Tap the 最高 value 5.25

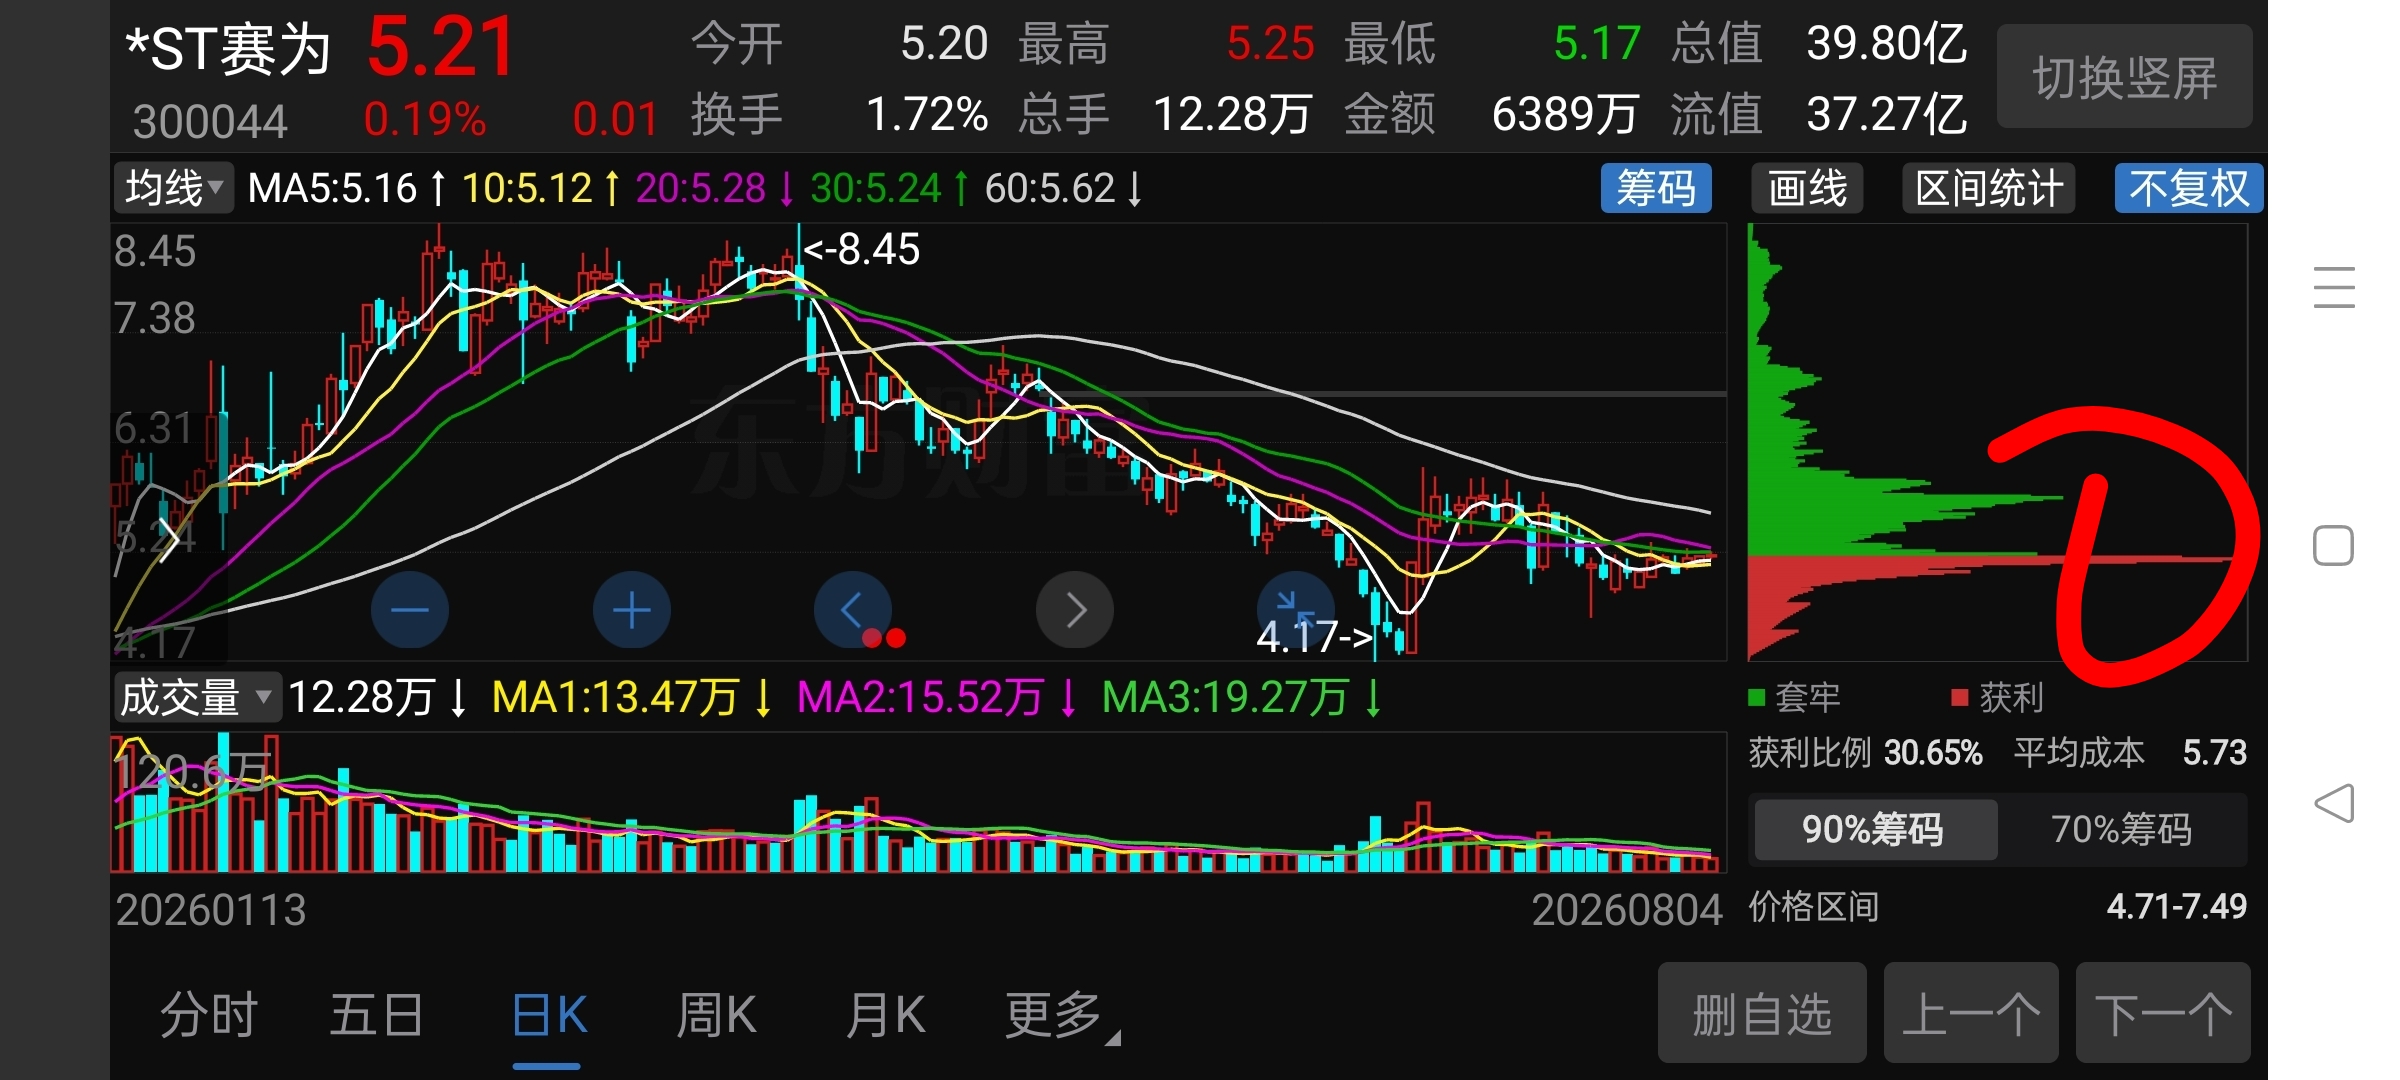pyautogui.click(x=1270, y=44)
